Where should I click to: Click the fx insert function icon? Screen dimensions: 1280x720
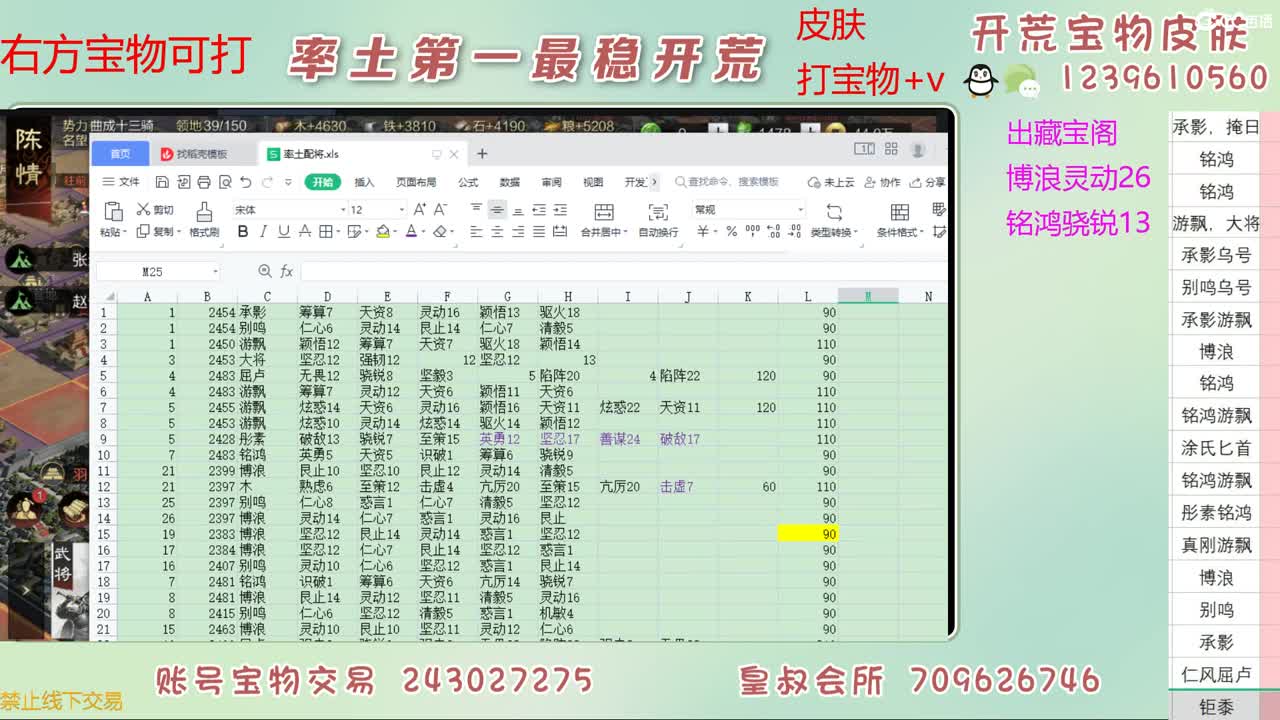286,271
